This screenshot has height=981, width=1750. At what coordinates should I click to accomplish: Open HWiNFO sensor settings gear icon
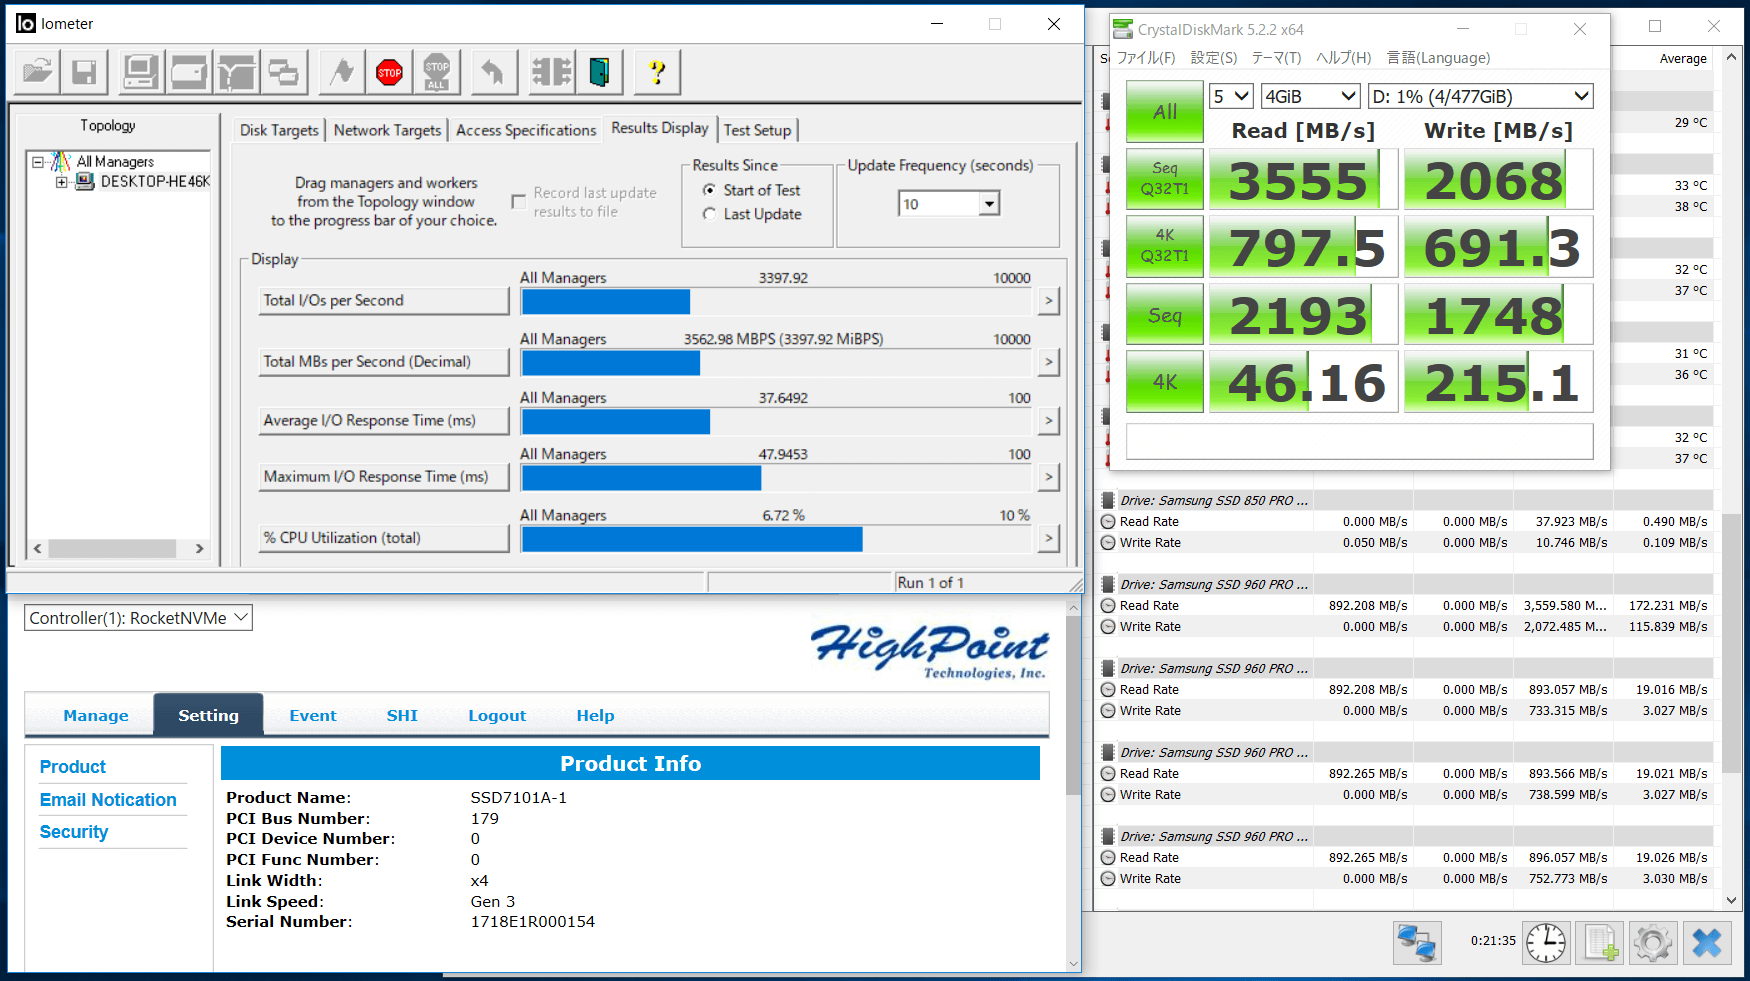coord(1653,942)
